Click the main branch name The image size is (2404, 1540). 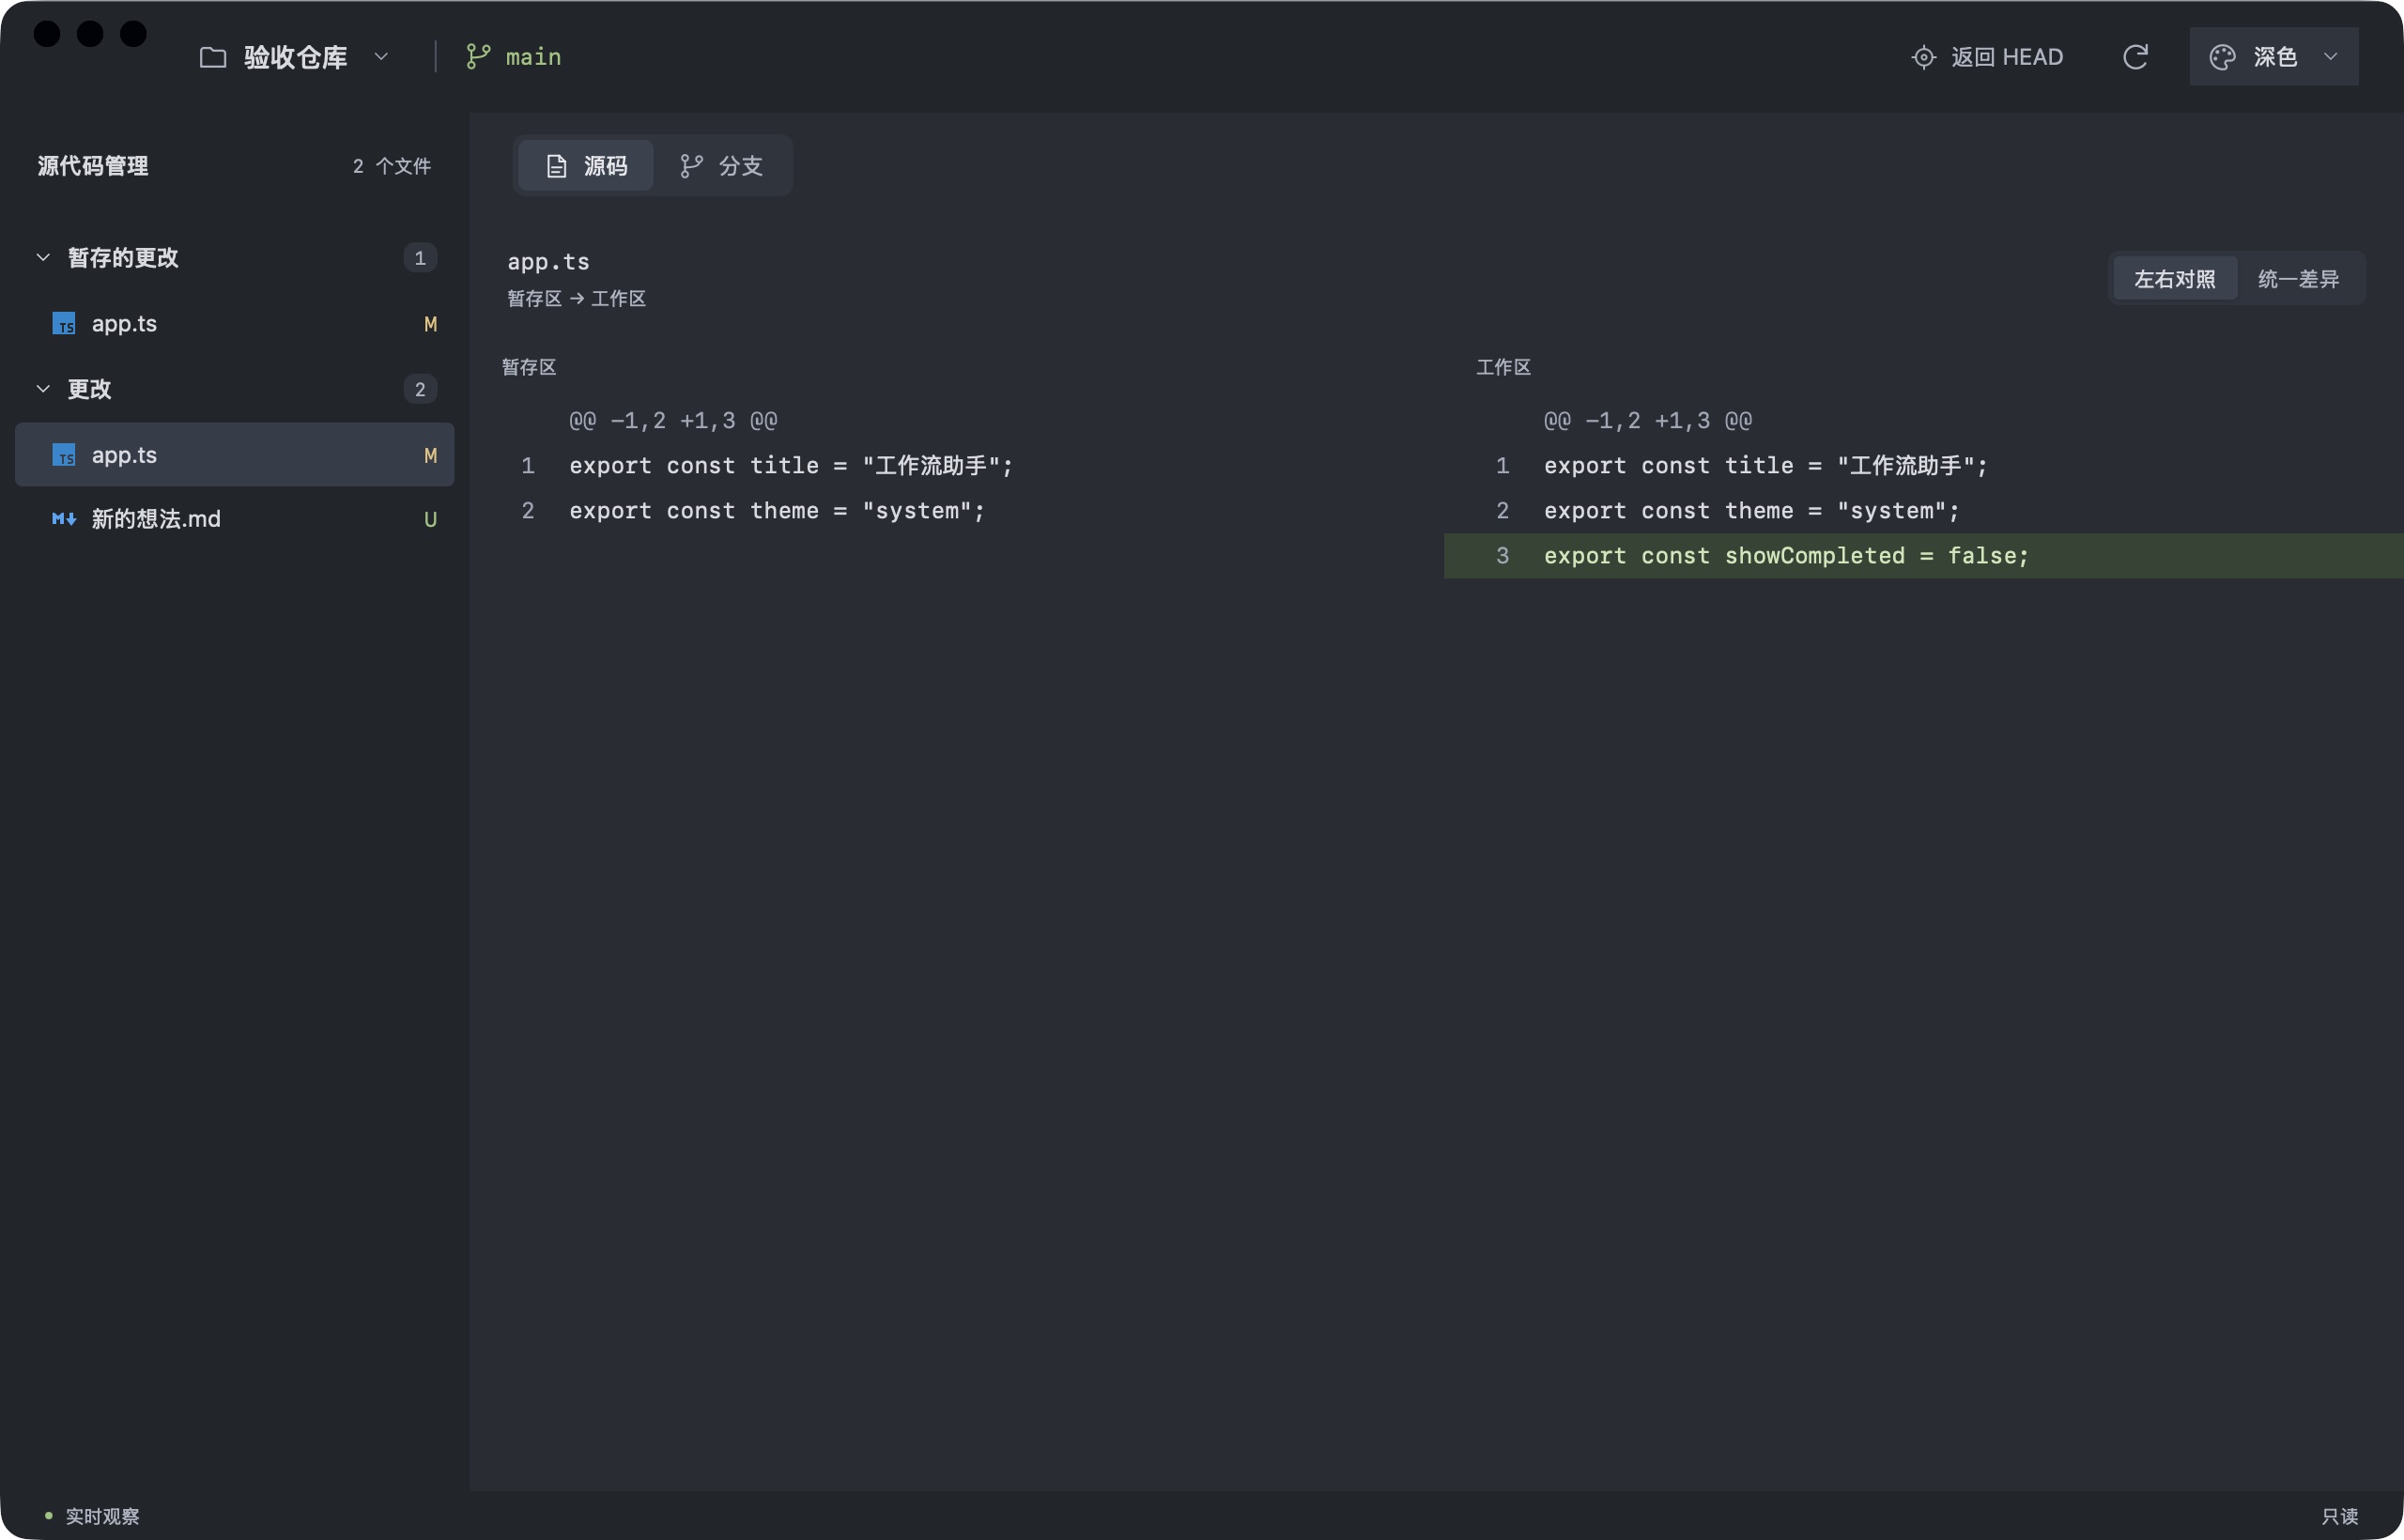[533, 57]
